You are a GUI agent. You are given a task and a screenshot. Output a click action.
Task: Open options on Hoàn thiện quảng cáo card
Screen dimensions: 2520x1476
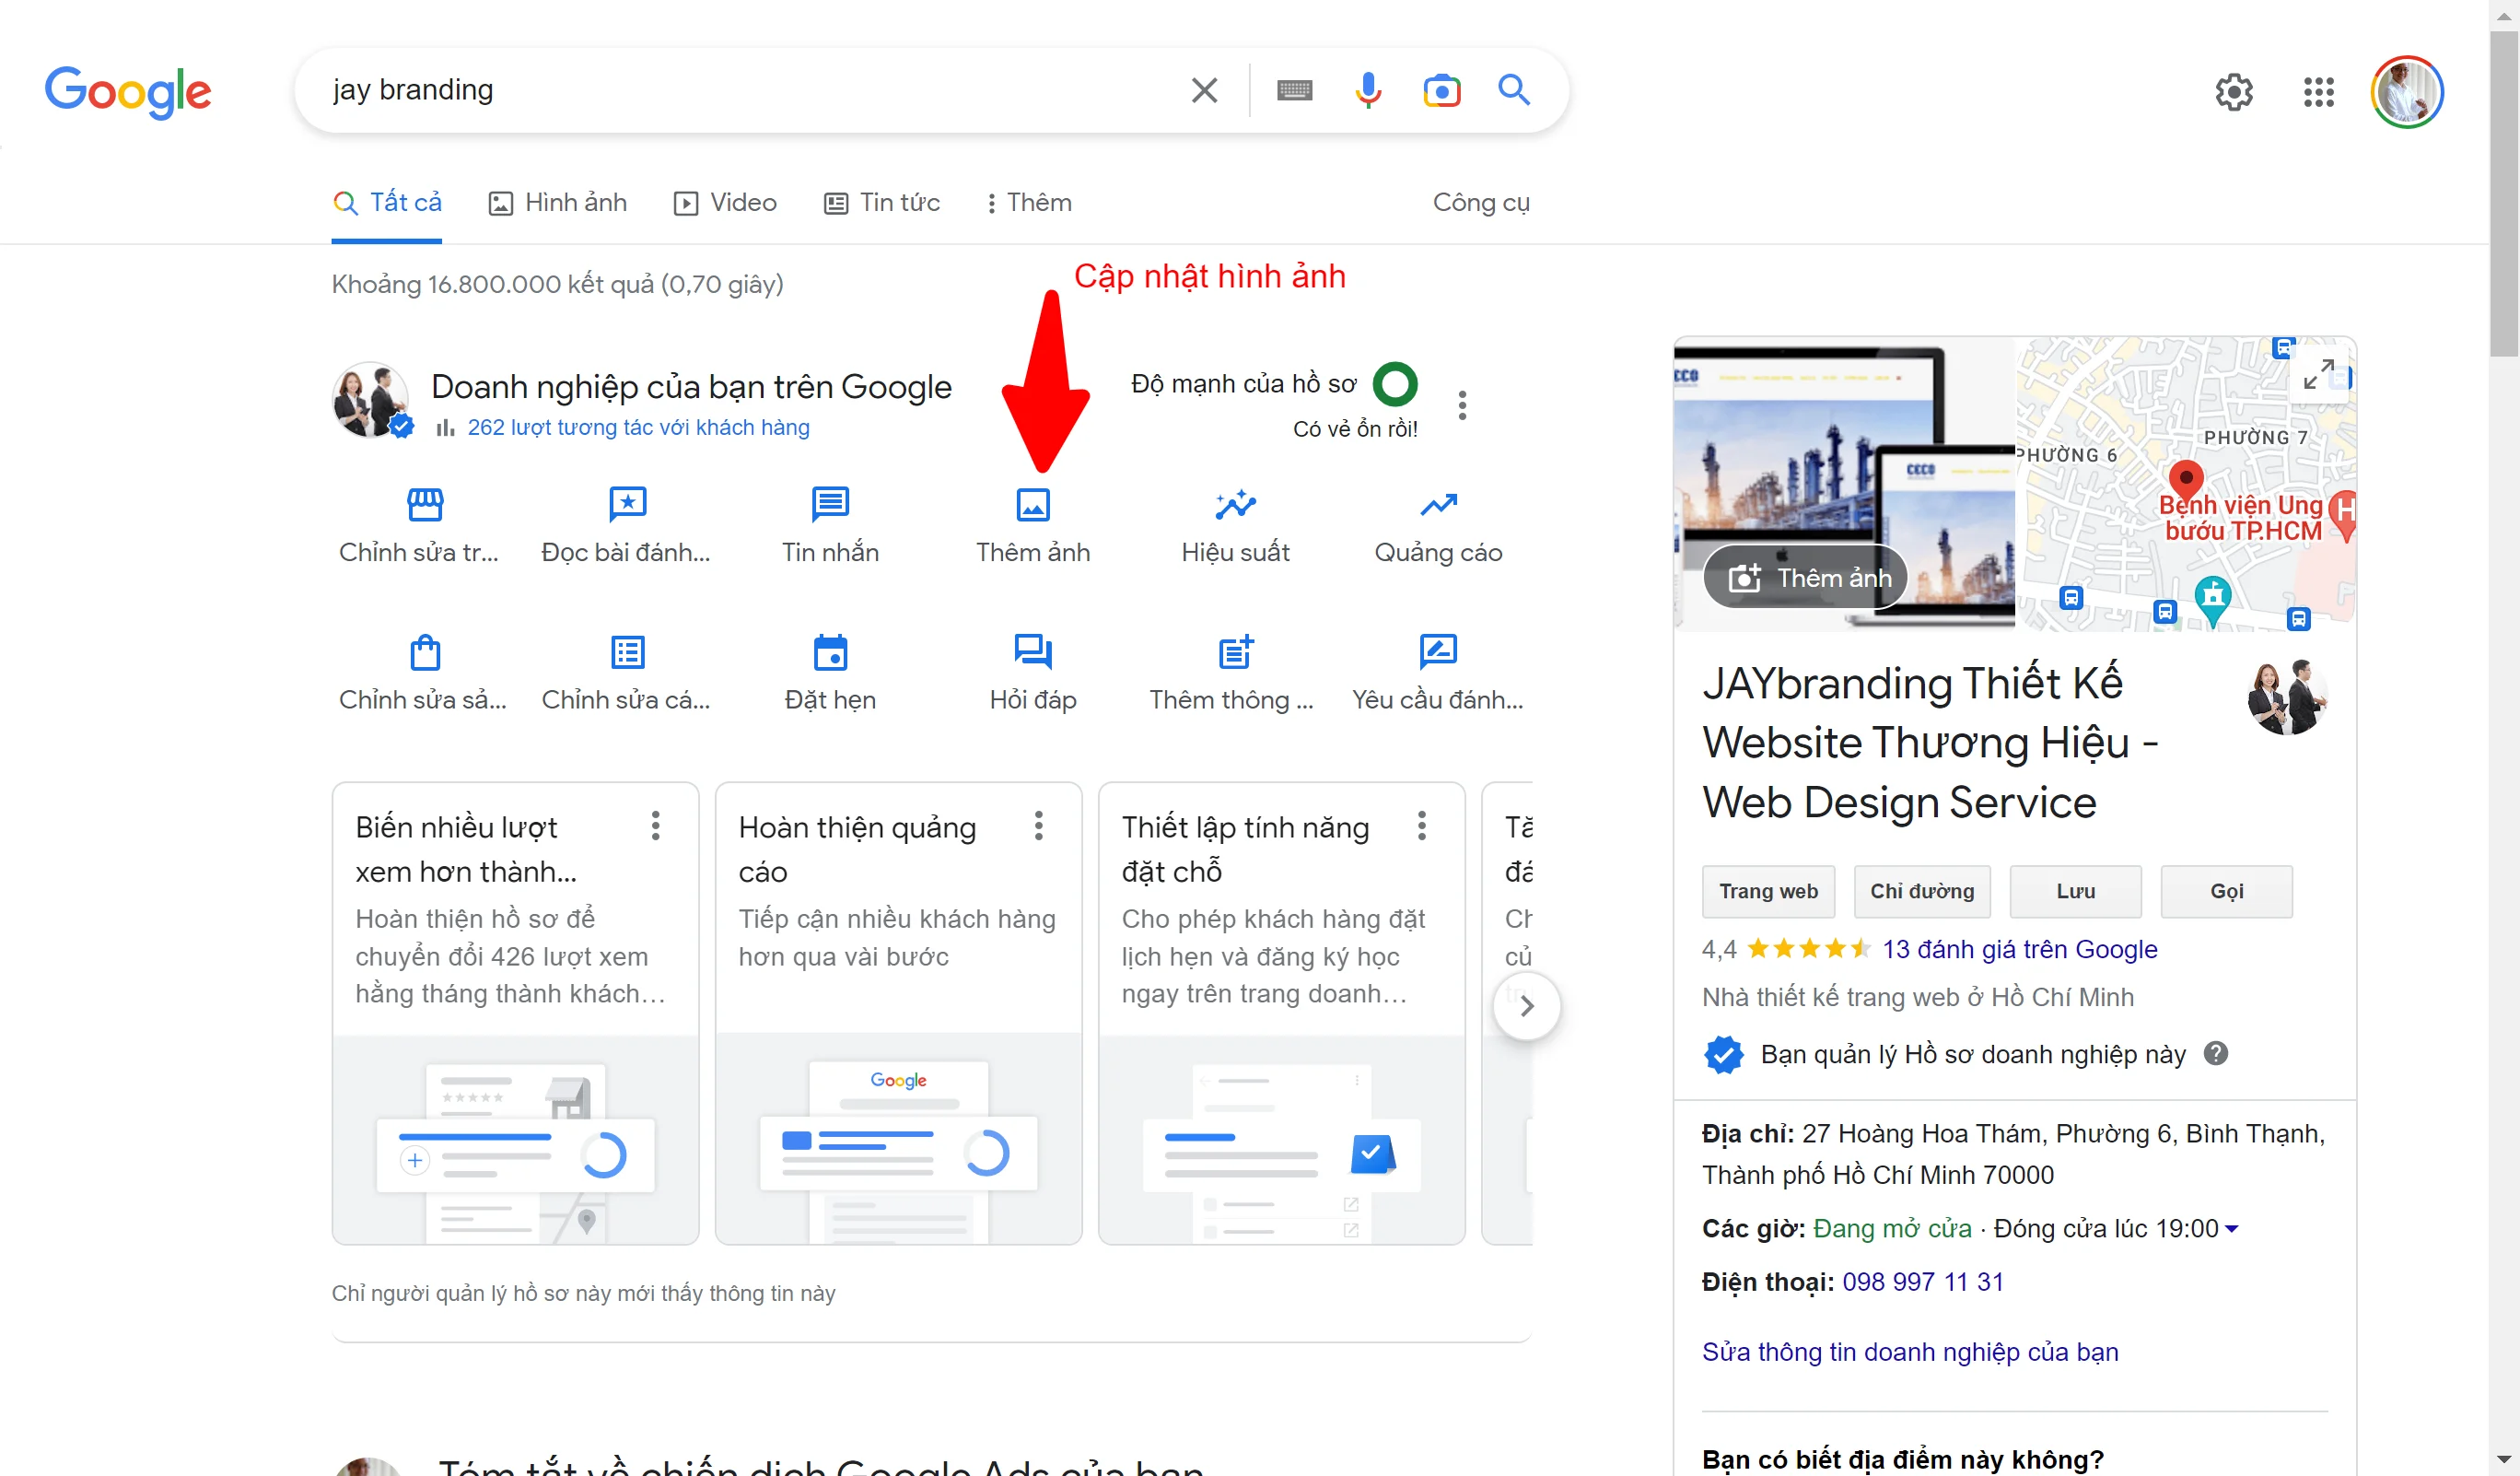click(x=1038, y=826)
